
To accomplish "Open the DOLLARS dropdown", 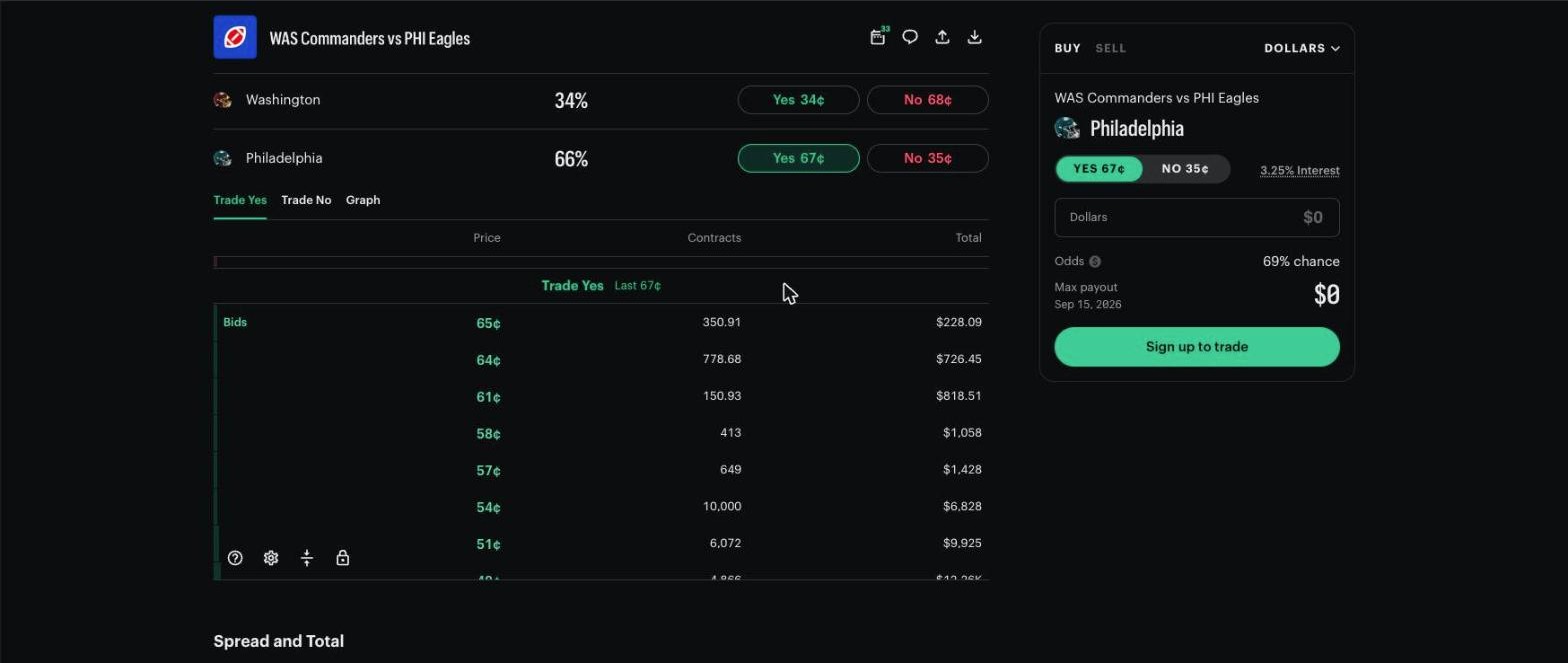I will pyautogui.click(x=1302, y=48).
